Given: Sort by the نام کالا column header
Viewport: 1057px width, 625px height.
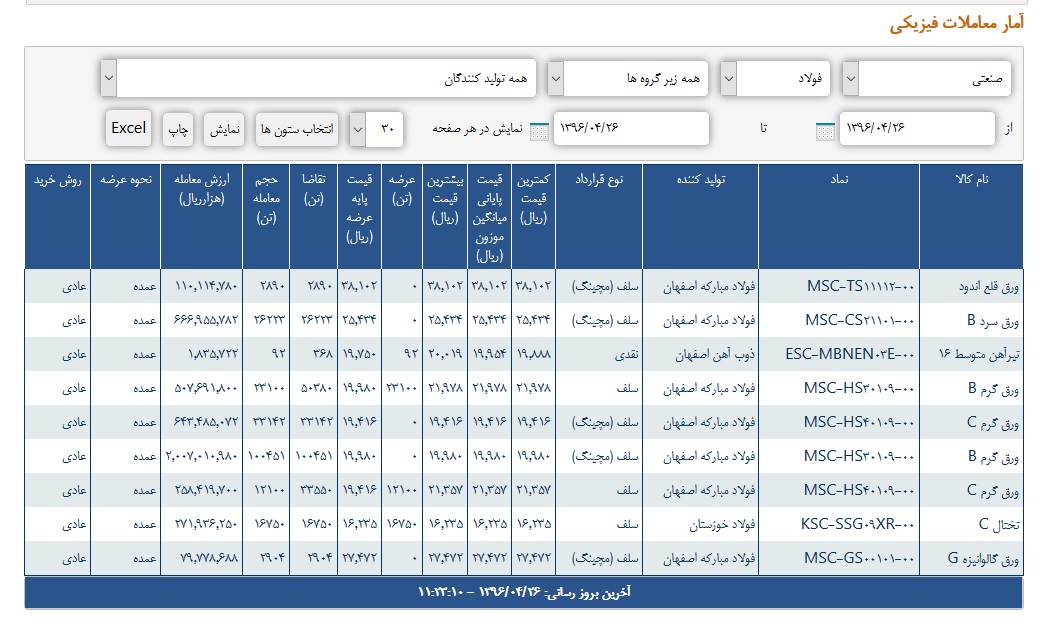Looking at the screenshot, I should 970,179.
